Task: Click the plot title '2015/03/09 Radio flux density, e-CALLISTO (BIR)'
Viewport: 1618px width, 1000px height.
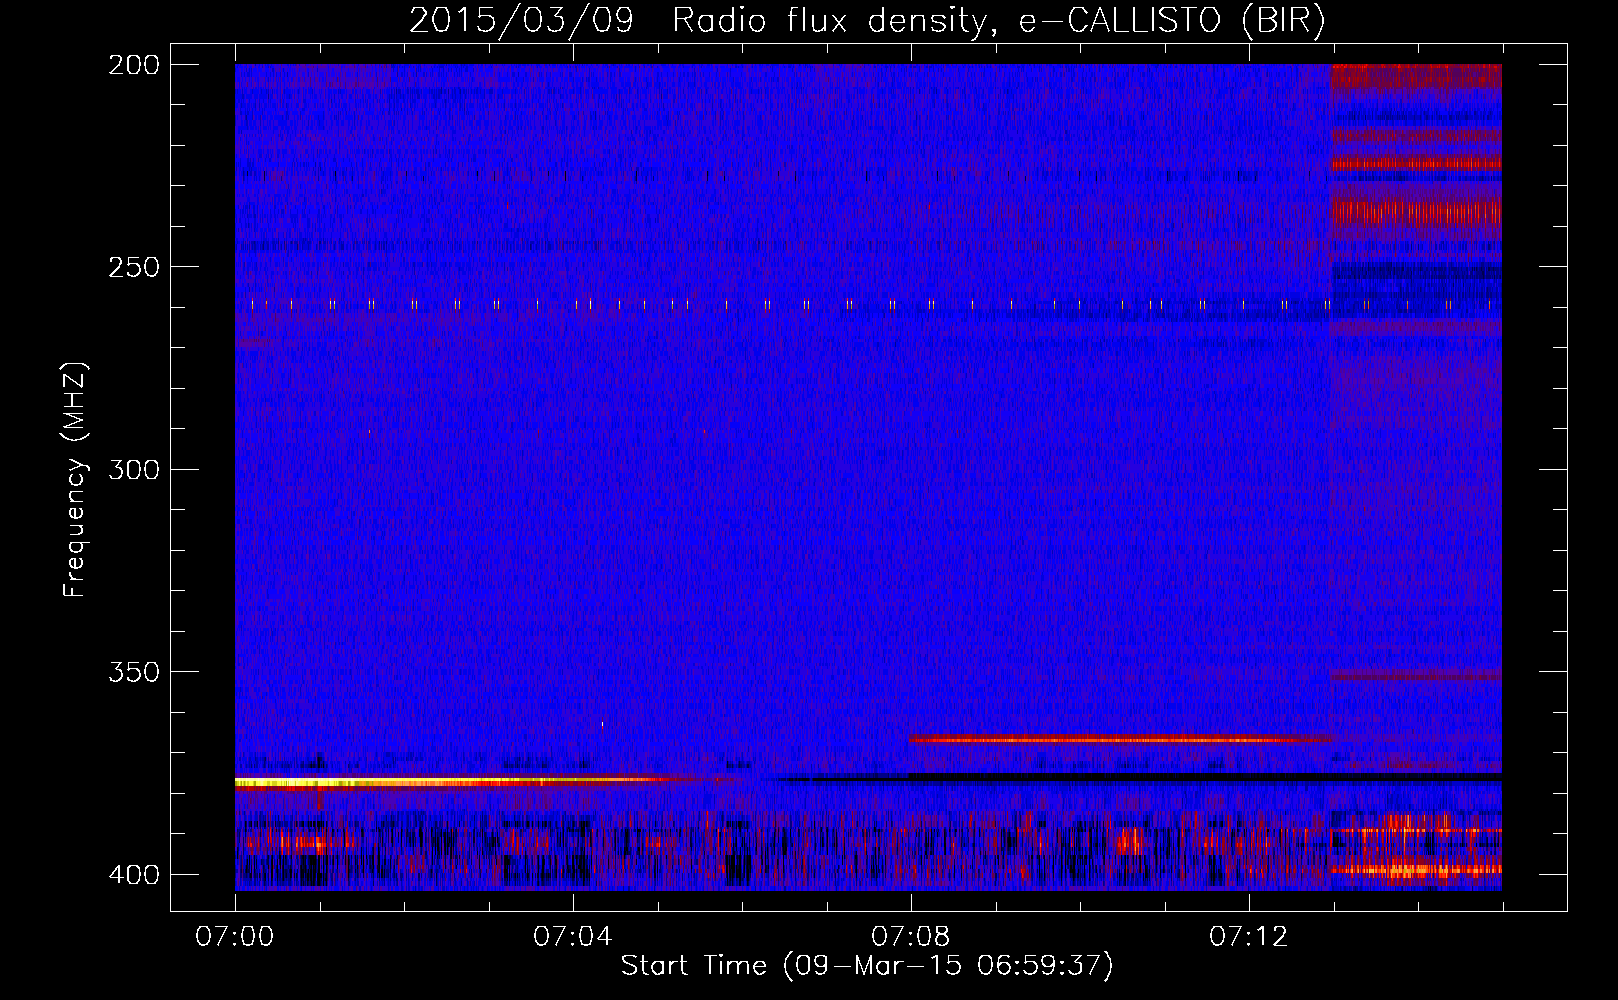Action: pos(867,20)
